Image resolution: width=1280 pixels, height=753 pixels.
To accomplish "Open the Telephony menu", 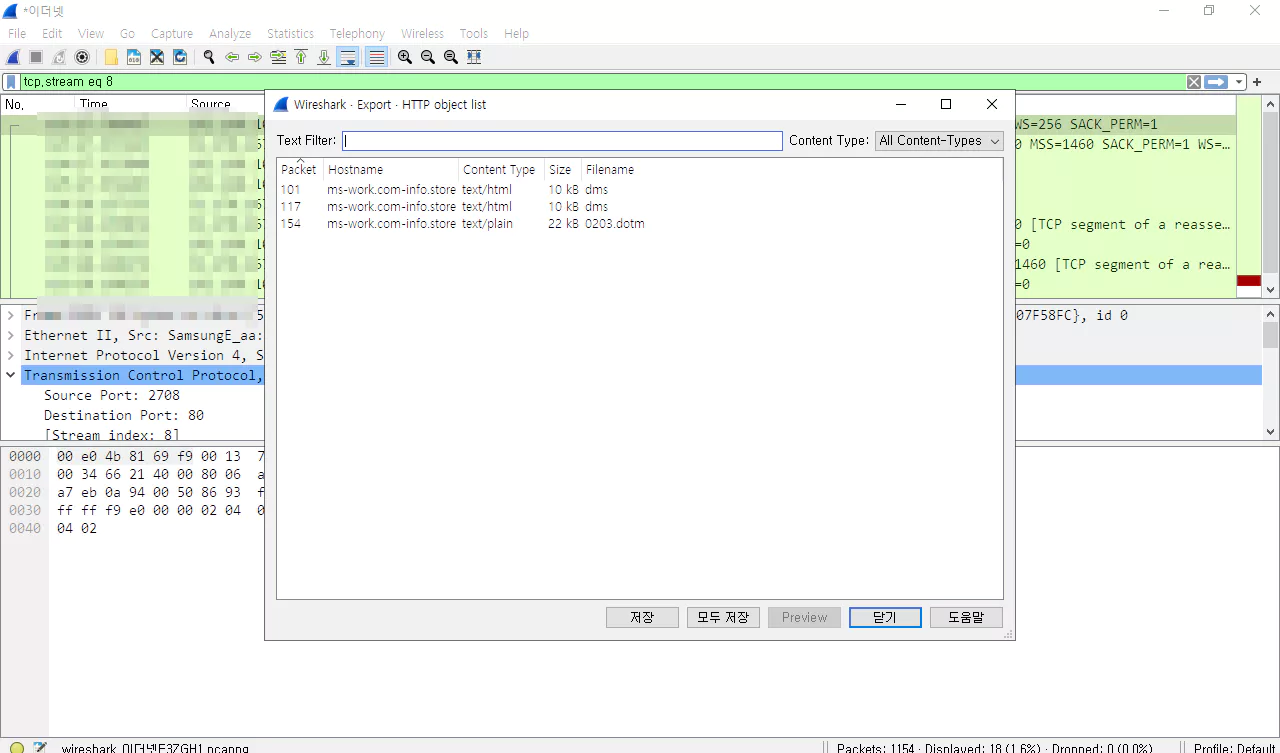I will 357,33.
